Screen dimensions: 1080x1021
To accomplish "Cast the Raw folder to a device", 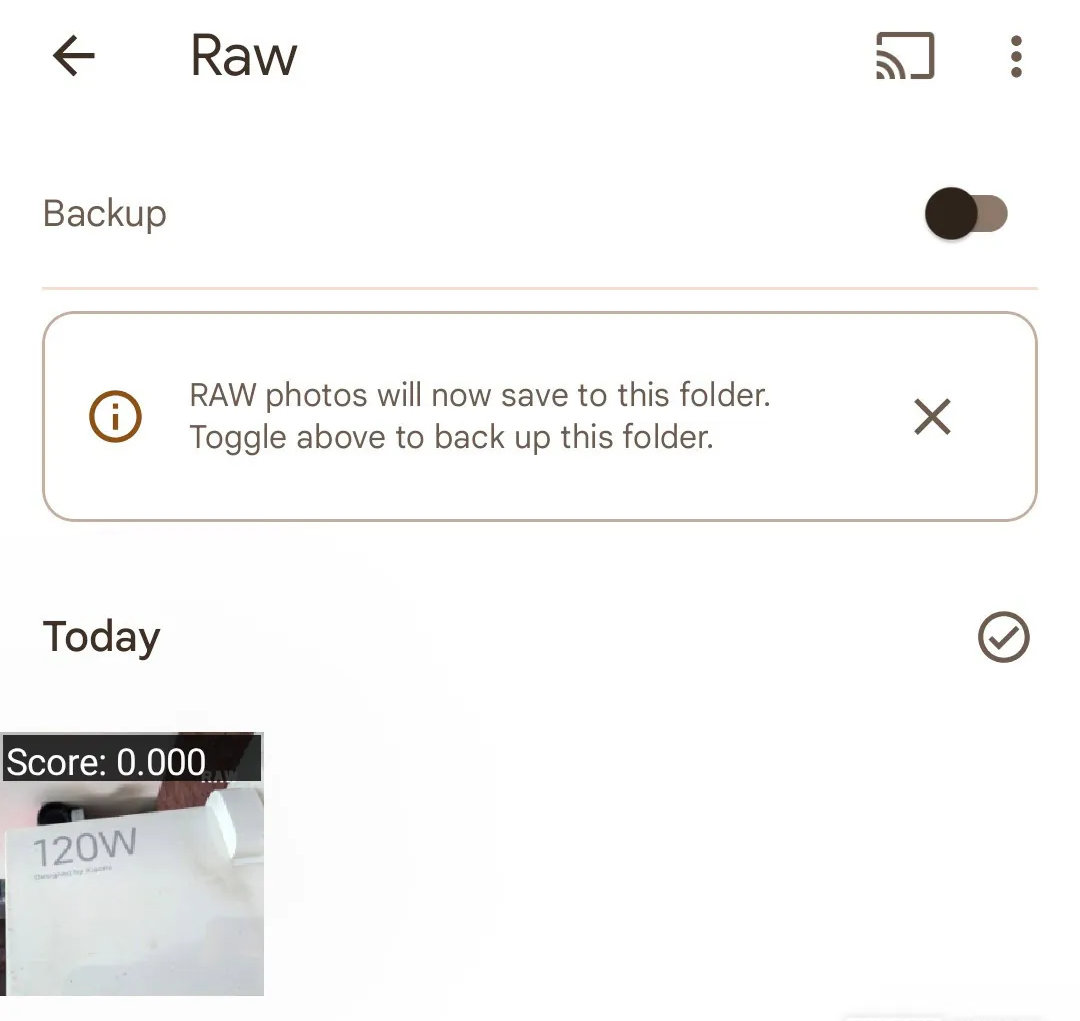I will [x=905, y=56].
